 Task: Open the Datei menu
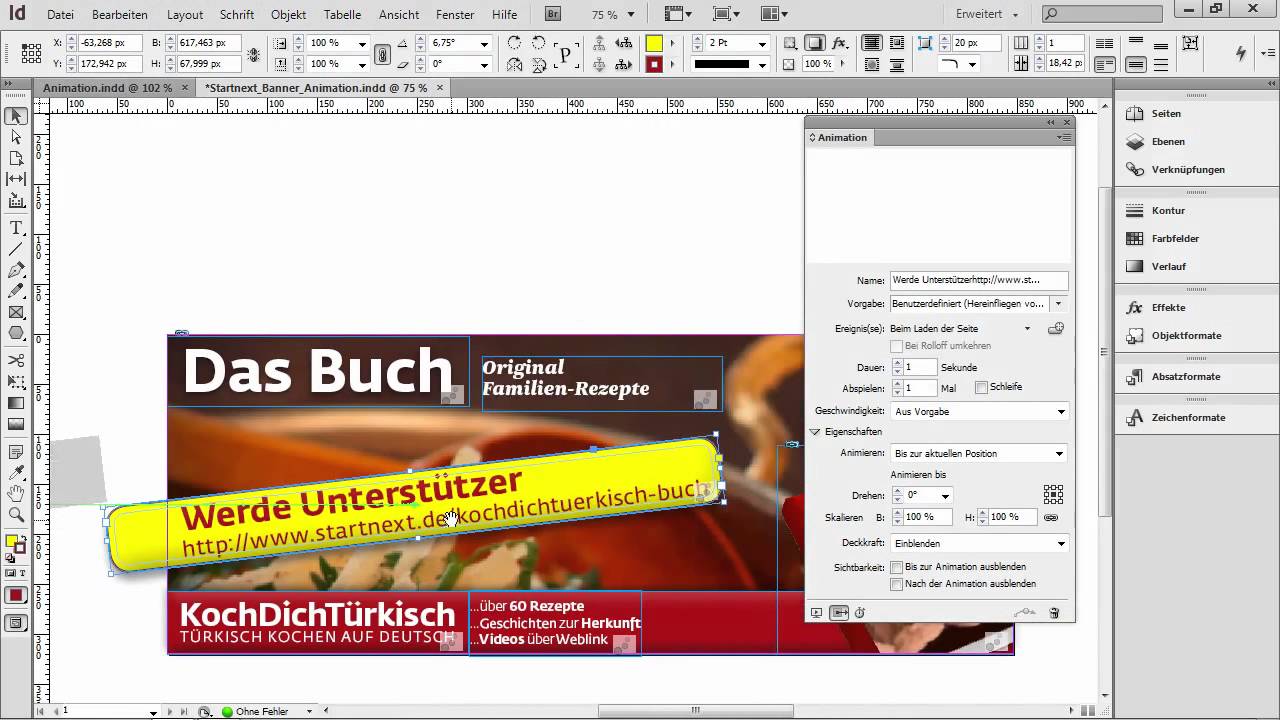[60, 15]
